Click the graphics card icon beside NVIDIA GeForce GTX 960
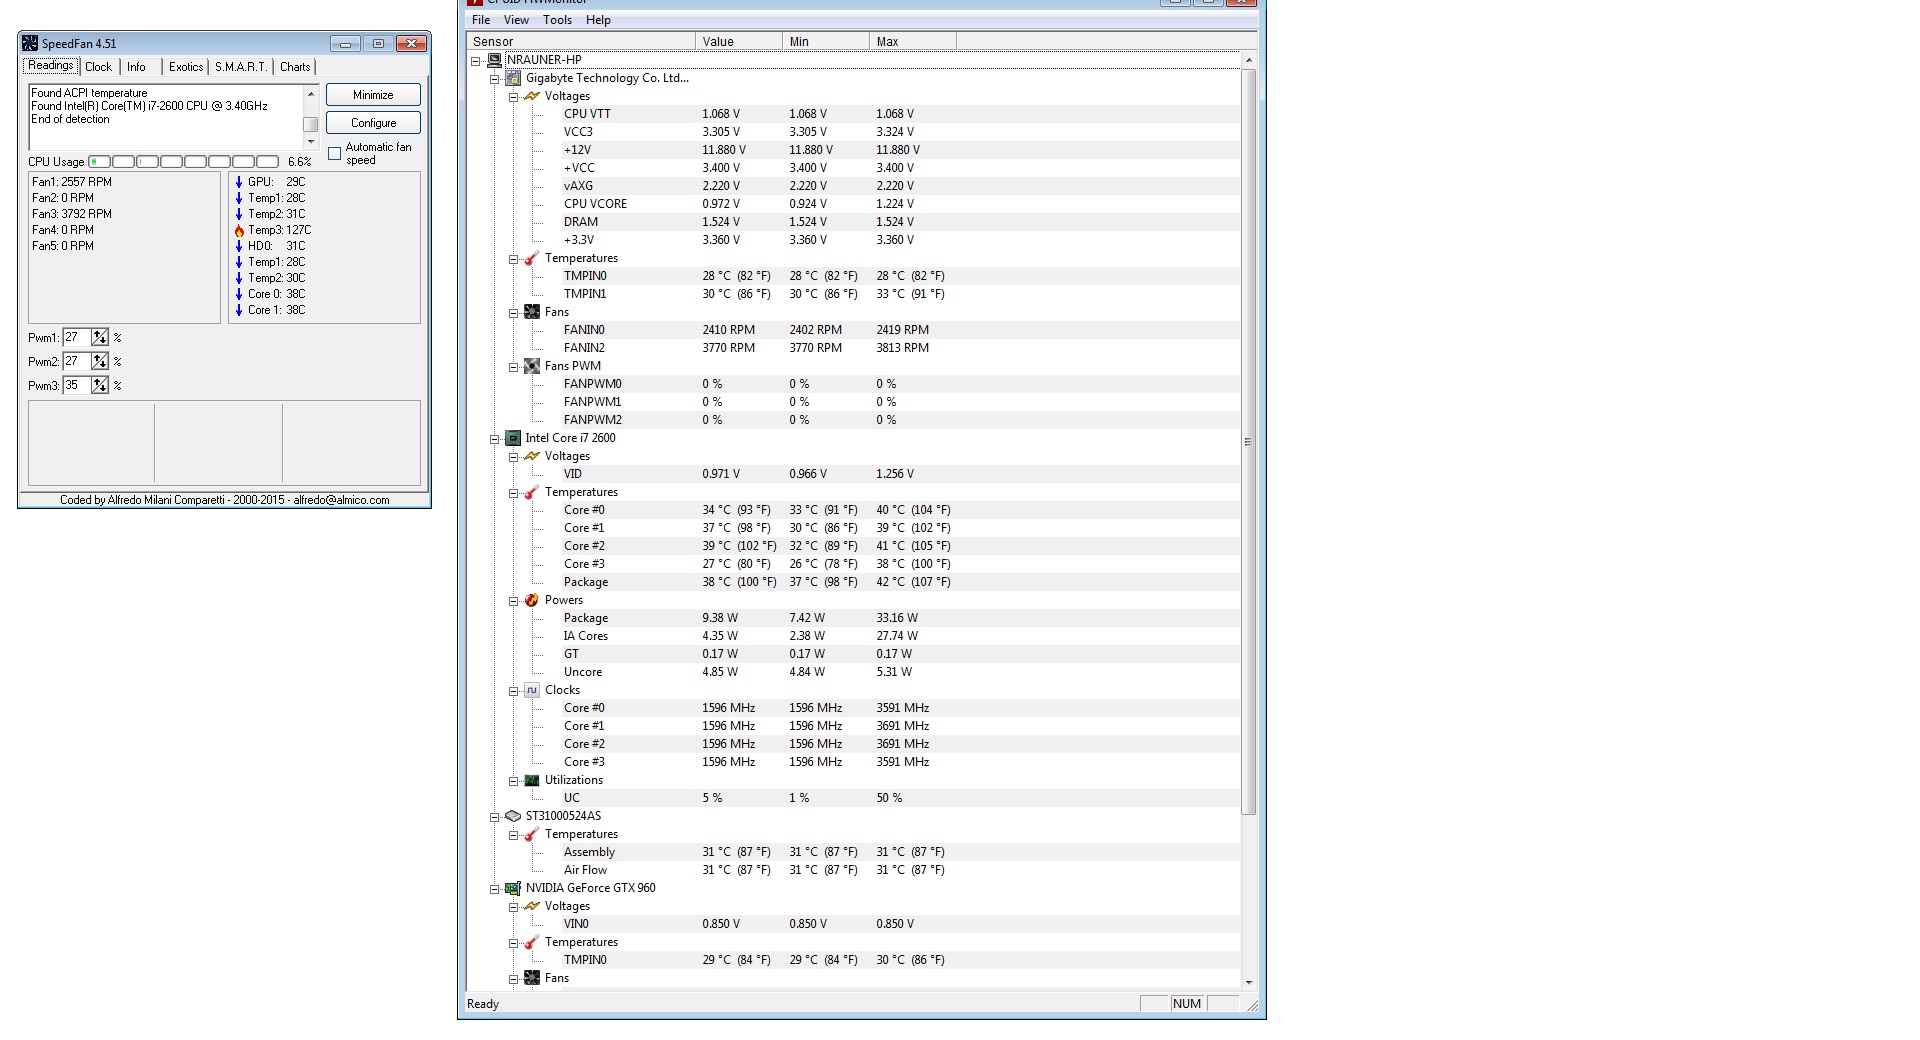 point(513,888)
